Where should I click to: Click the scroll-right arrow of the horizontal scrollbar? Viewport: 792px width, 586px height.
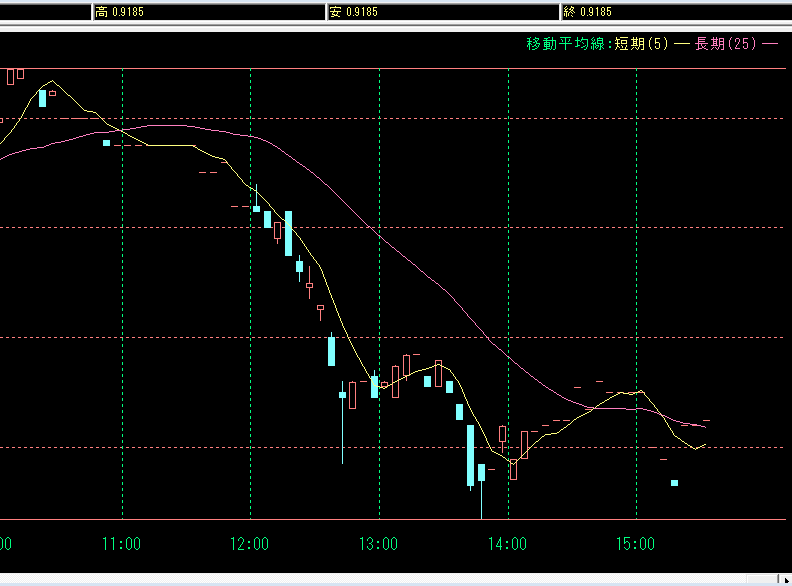coord(786,580)
